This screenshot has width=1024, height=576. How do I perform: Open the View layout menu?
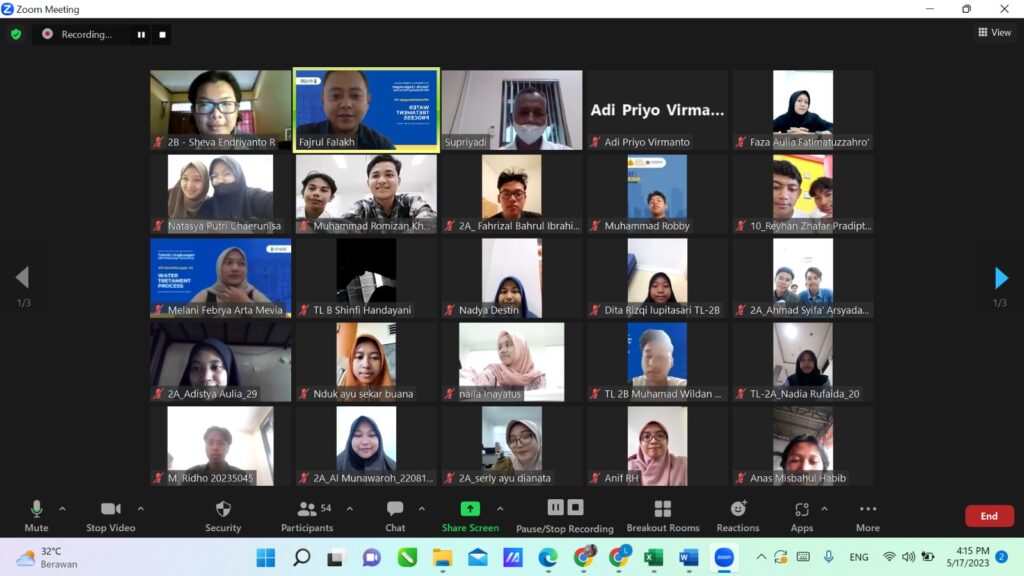(x=994, y=33)
